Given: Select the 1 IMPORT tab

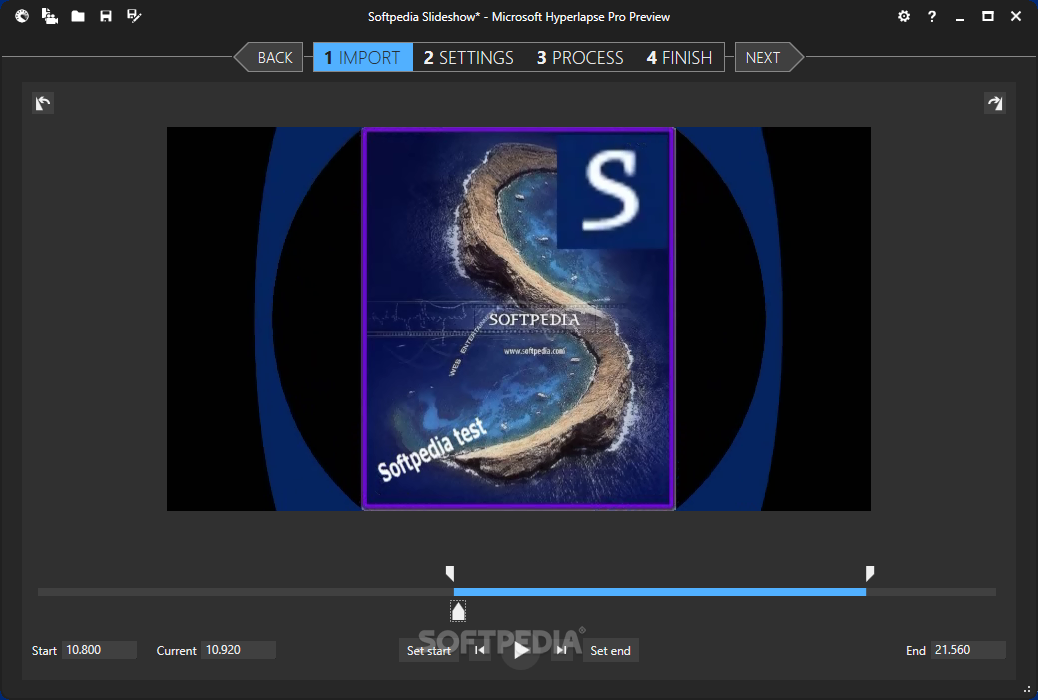Looking at the screenshot, I should click(363, 58).
